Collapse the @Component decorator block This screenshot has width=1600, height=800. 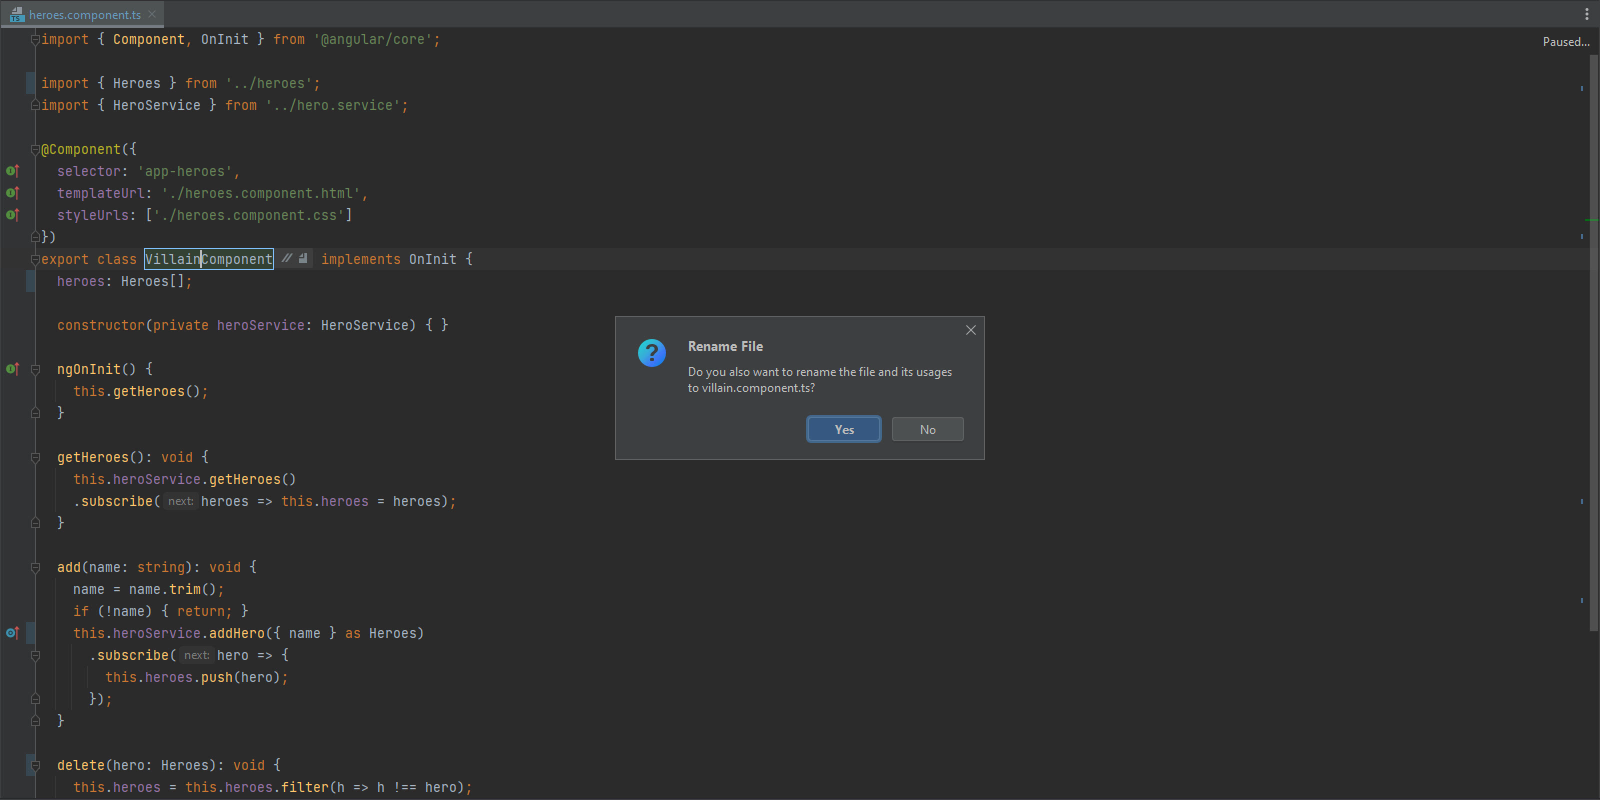pyautogui.click(x=35, y=149)
